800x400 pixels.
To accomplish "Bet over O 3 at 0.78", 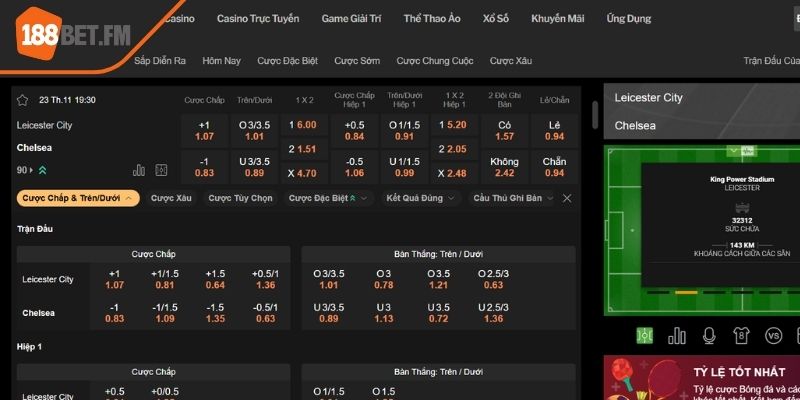I will click(x=384, y=280).
